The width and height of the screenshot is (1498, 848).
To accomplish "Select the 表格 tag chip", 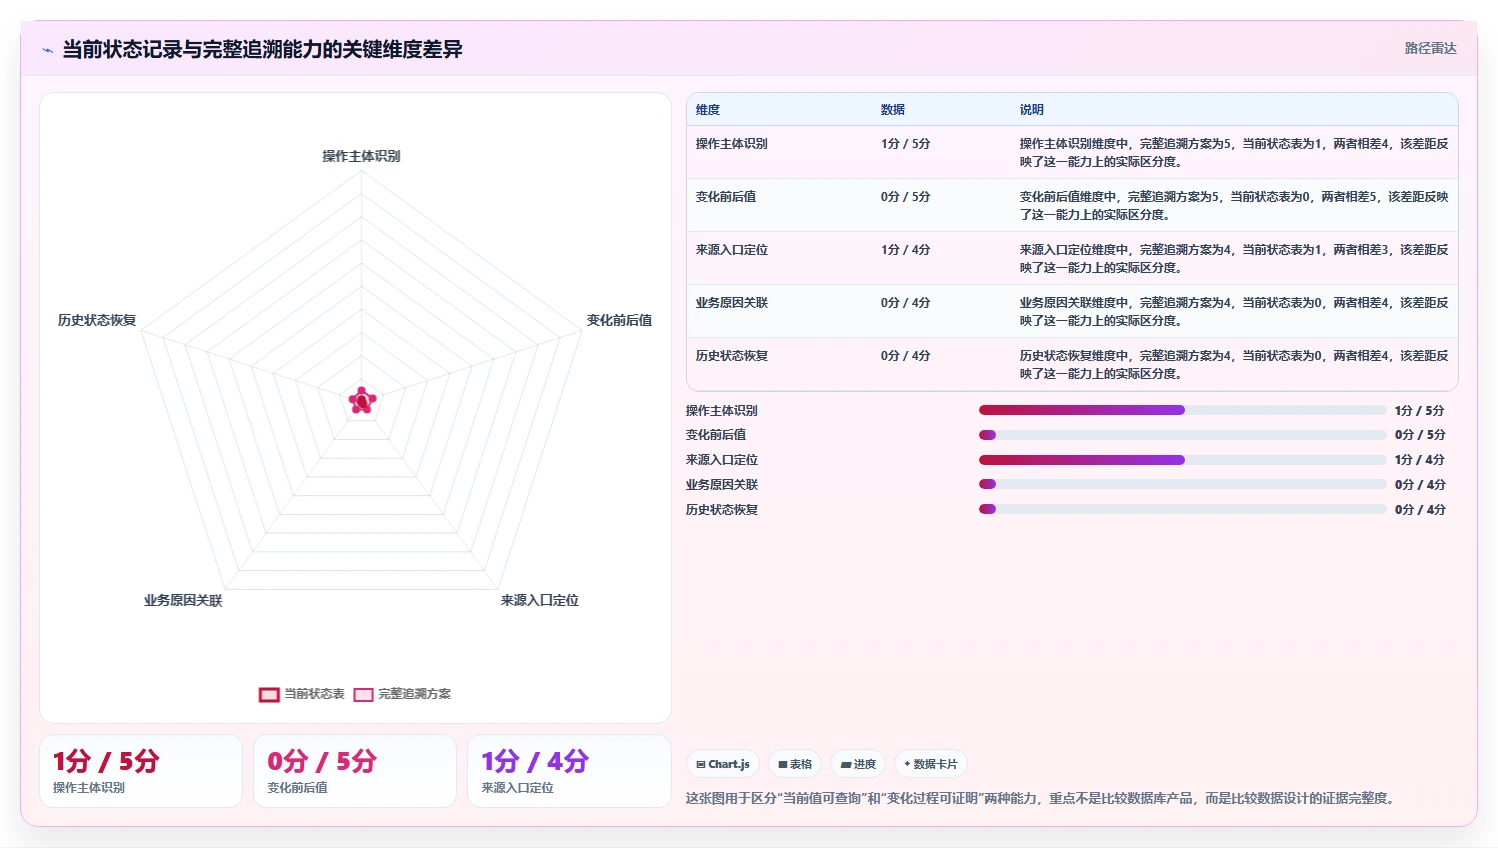I will [x=795, y=764].
